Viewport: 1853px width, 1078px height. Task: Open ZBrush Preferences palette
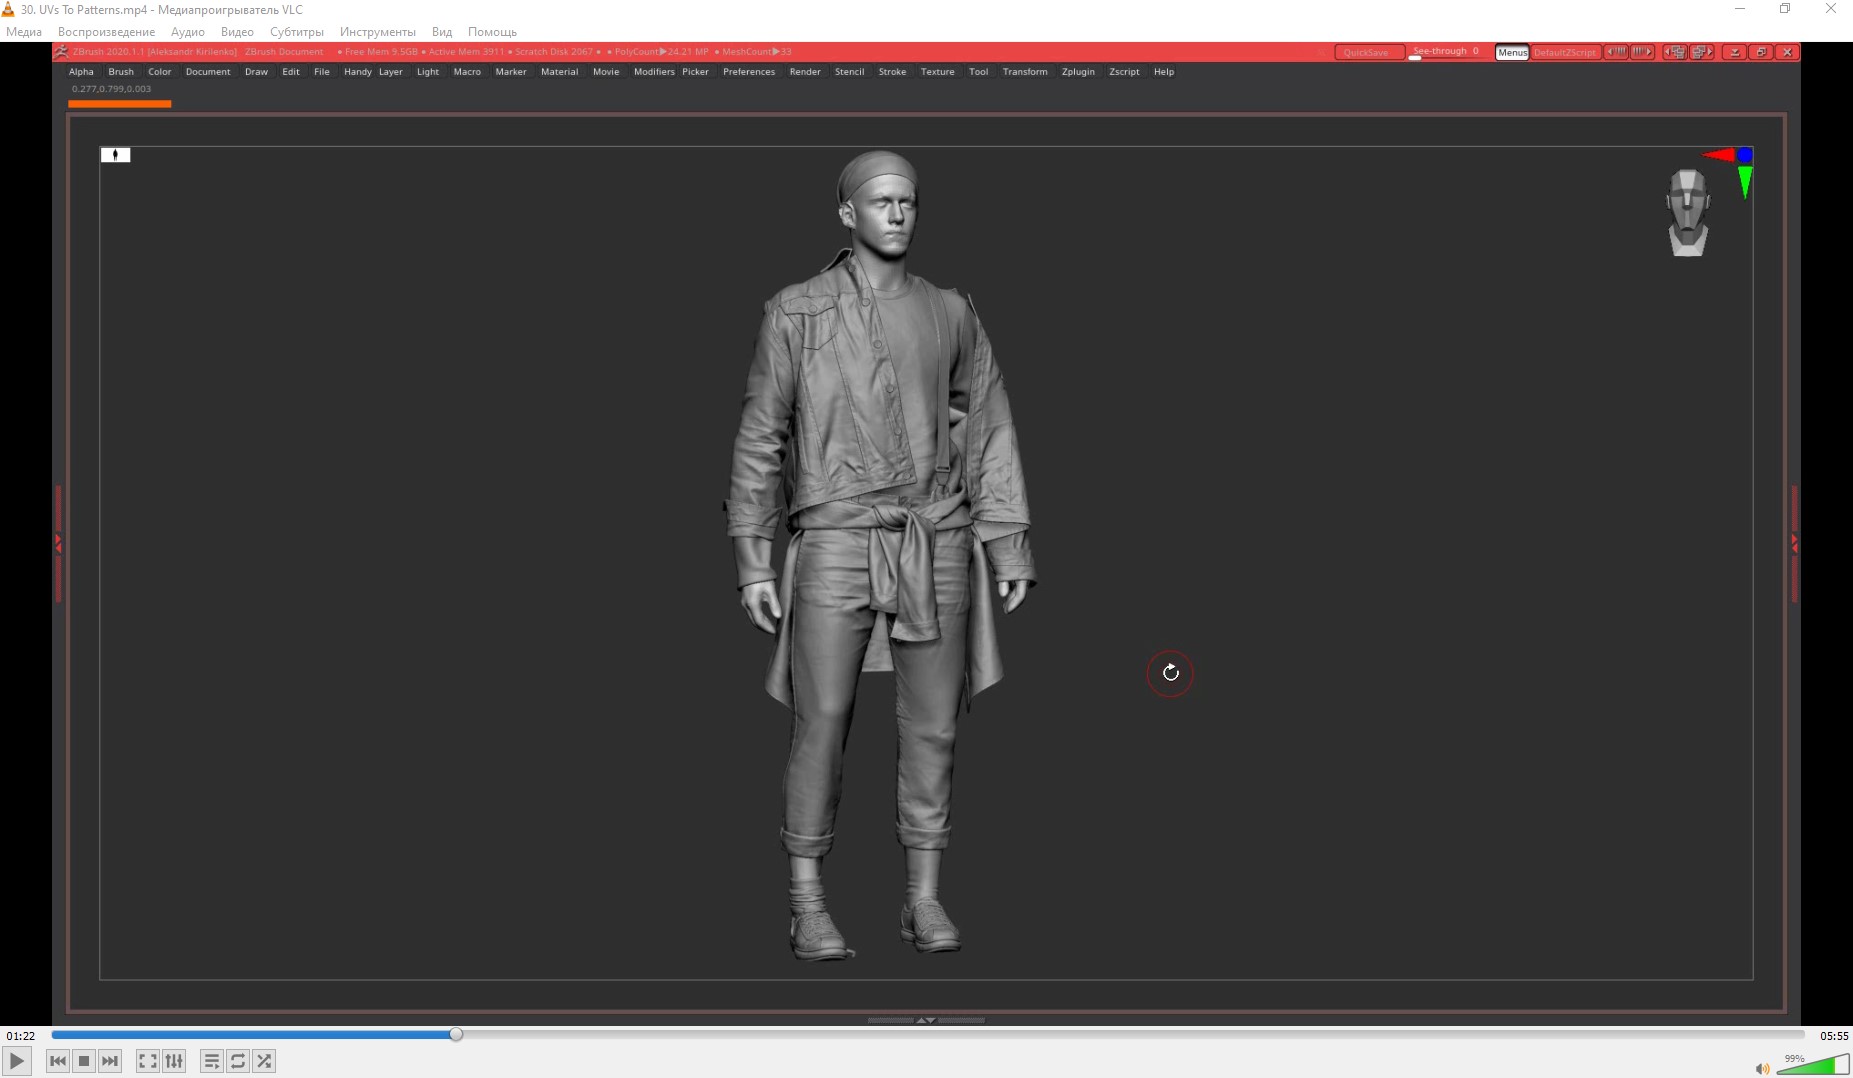tap(749, 72)
